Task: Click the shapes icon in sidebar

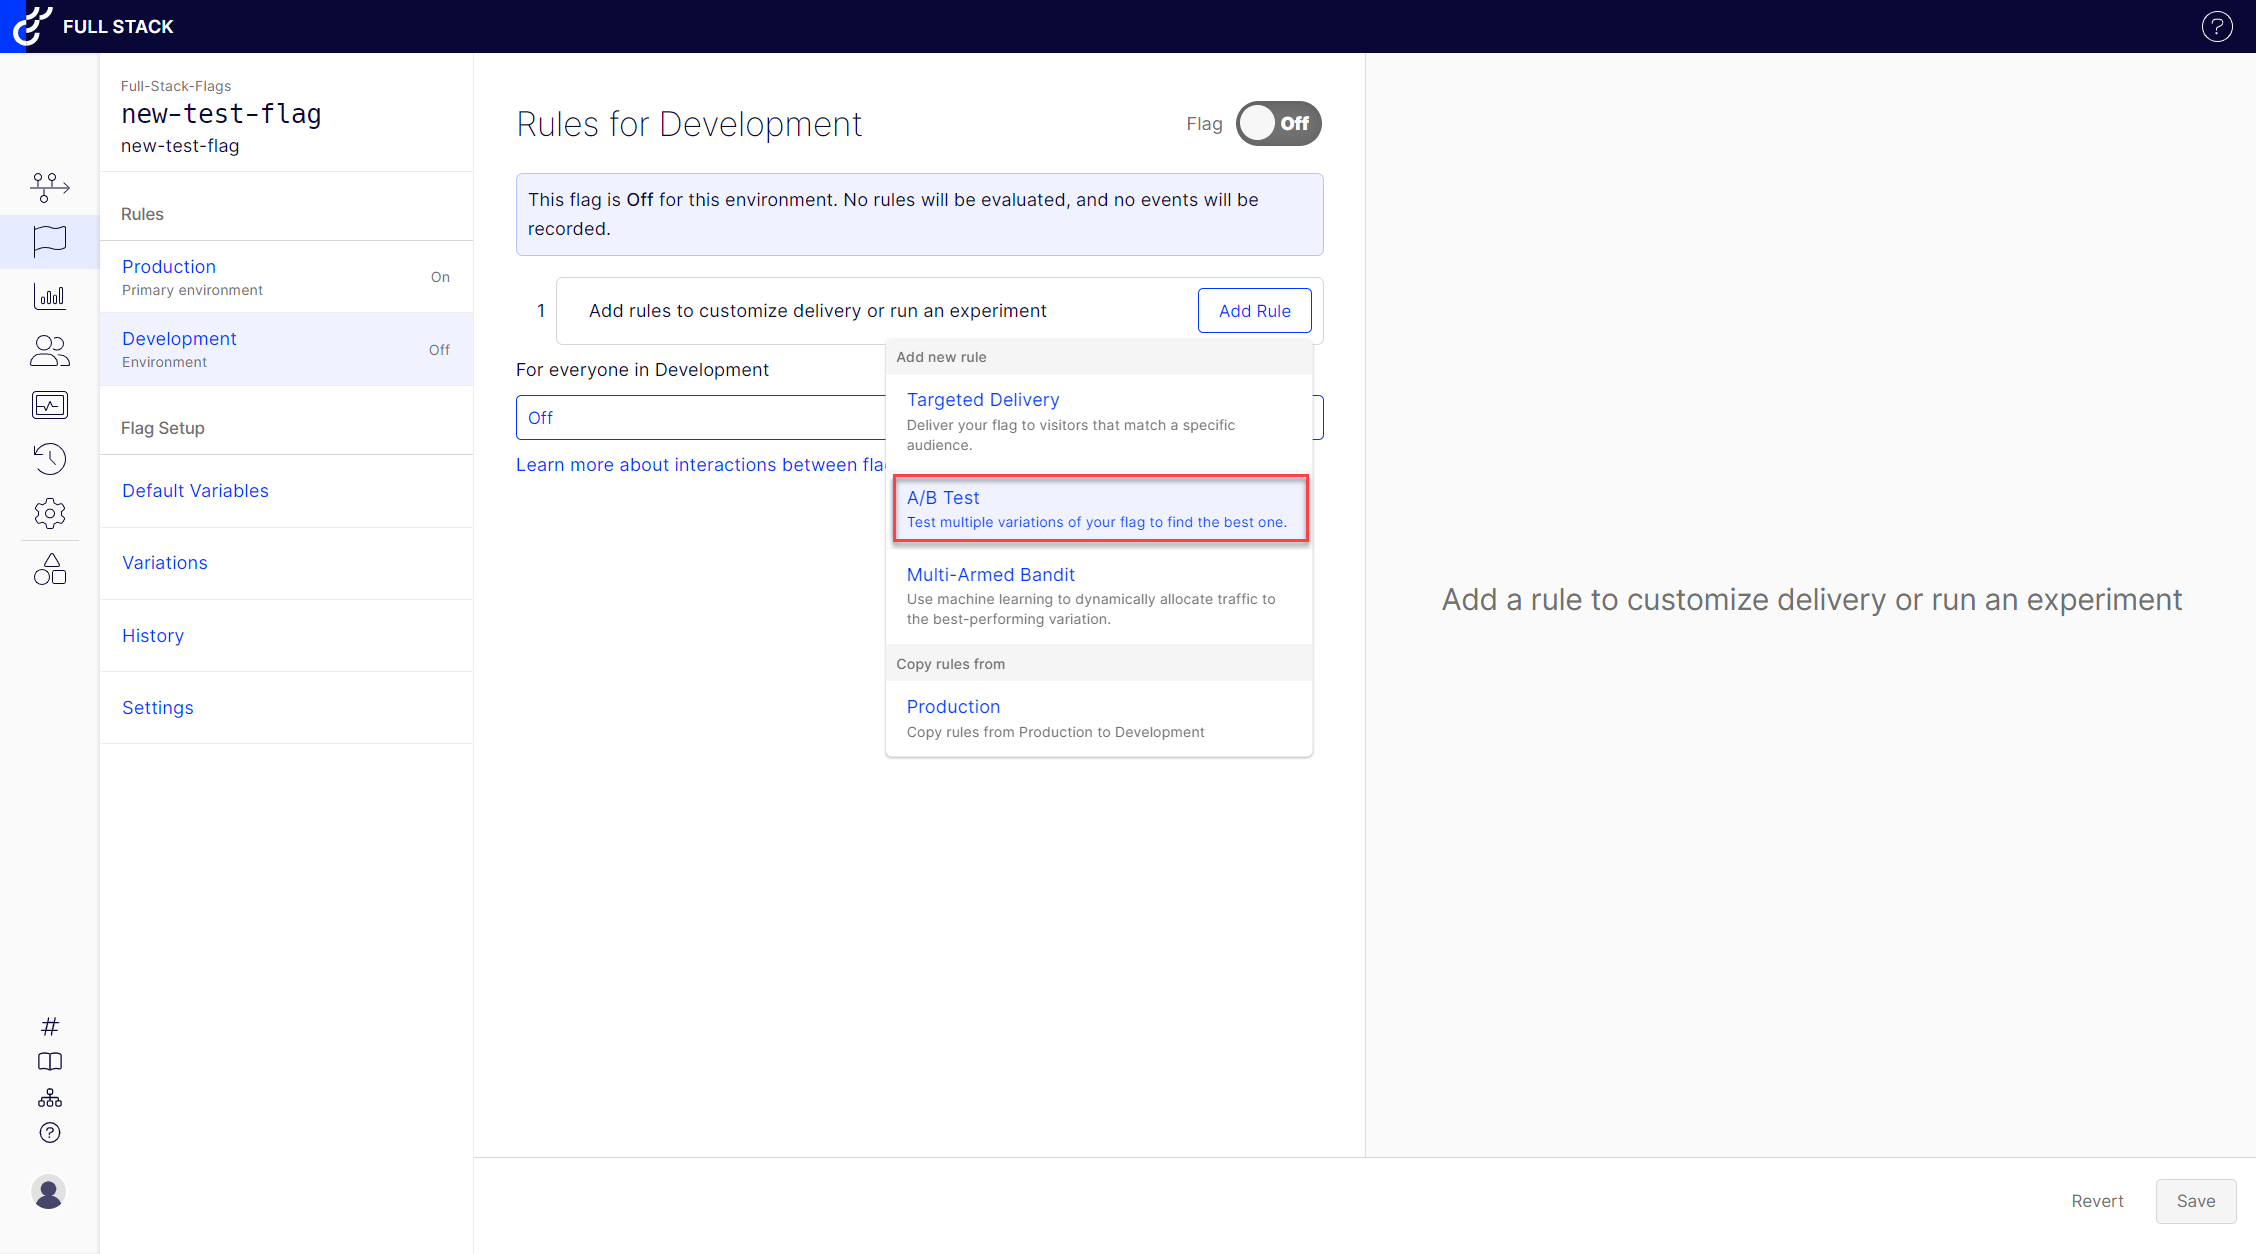Action: click(49, 569)
